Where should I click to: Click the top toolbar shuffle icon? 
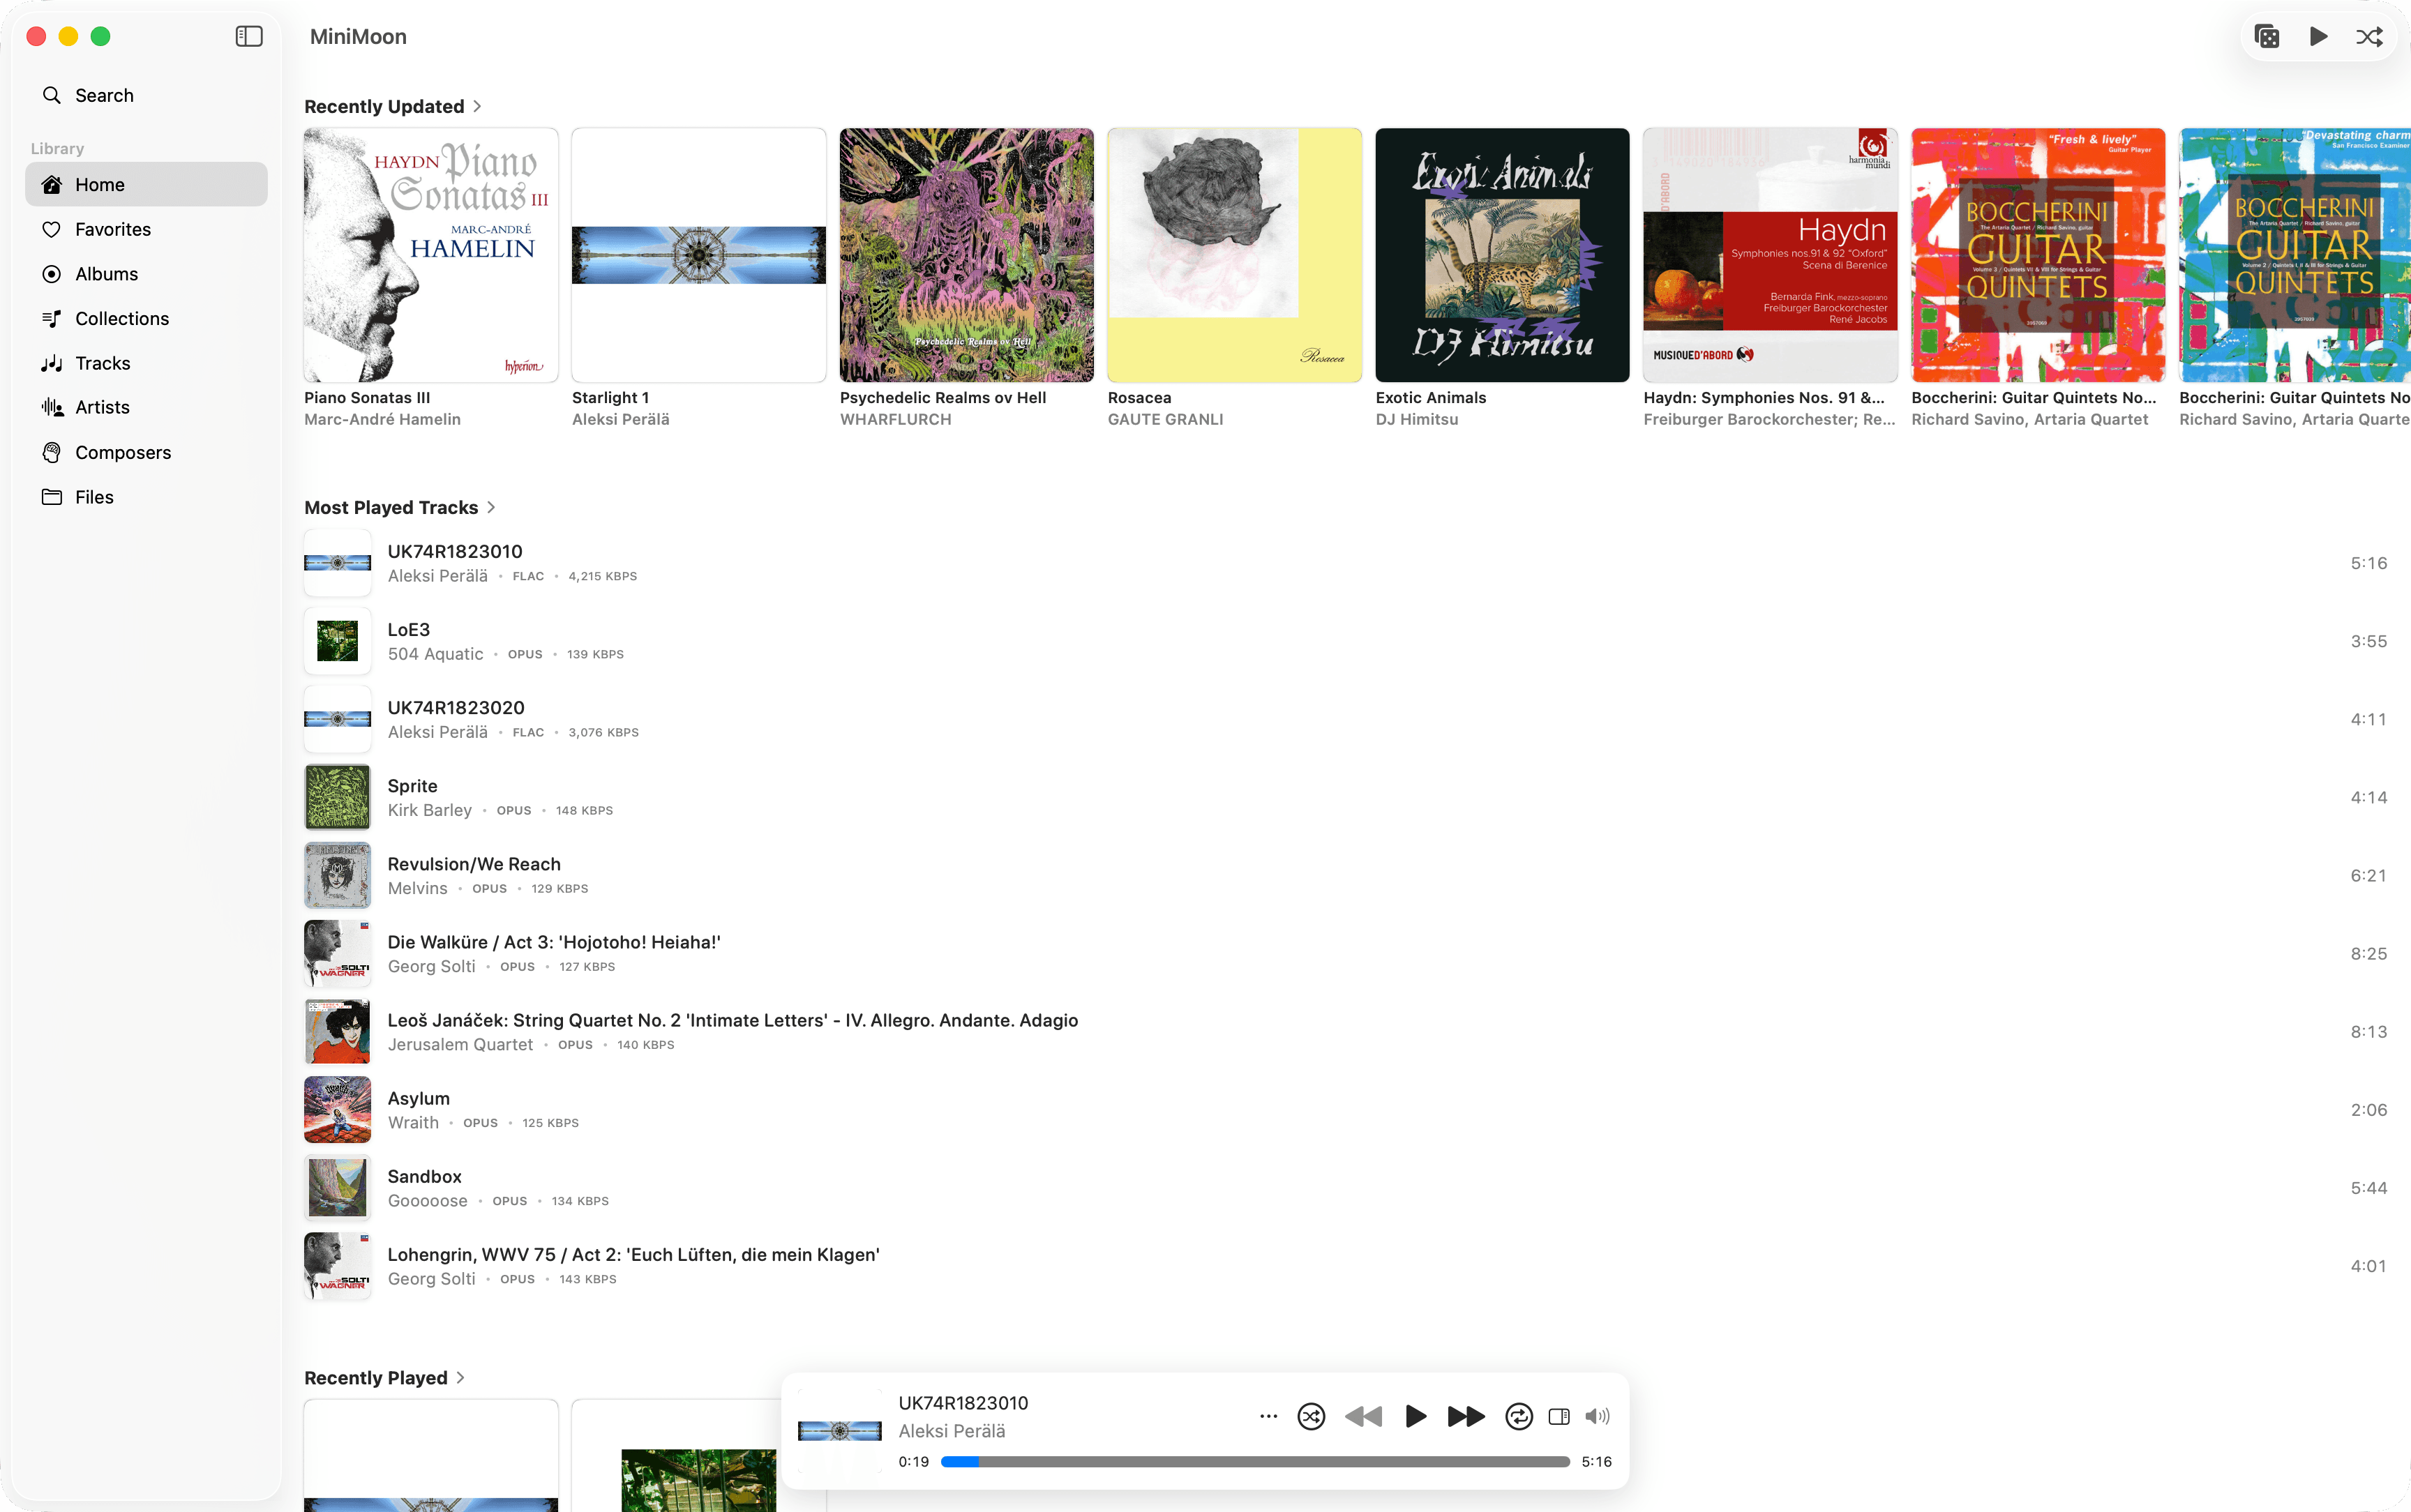pos(2369,37)
